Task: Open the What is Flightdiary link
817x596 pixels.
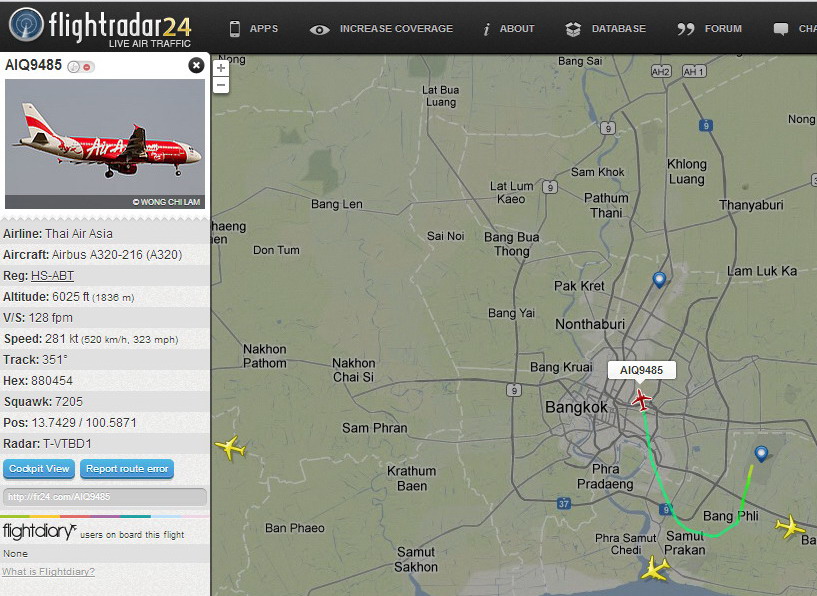Action: pyautogui.click(x=48, y=572)
